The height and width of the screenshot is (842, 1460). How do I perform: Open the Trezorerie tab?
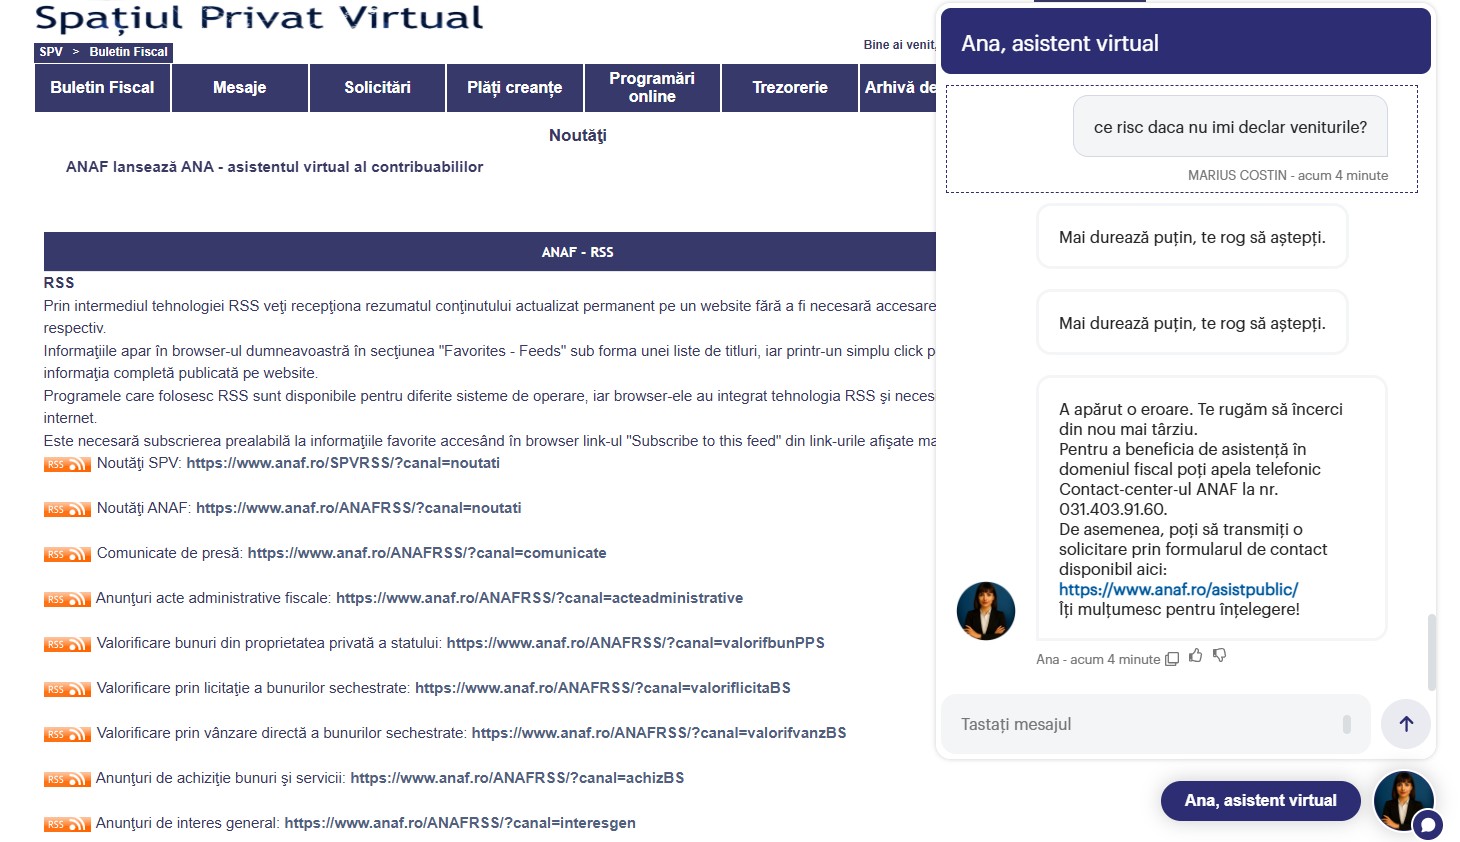tap(790, 88)
